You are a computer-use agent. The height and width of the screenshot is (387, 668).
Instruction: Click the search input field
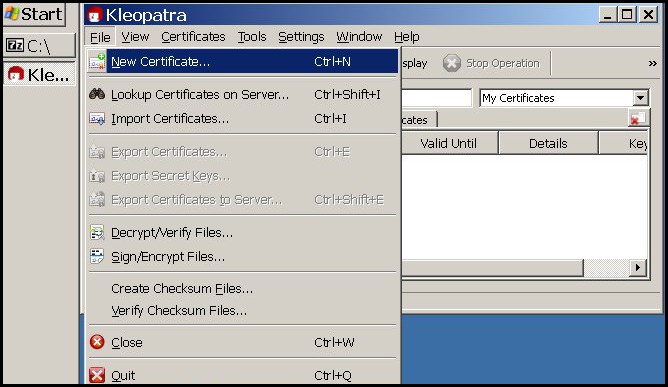click(437, 98)
